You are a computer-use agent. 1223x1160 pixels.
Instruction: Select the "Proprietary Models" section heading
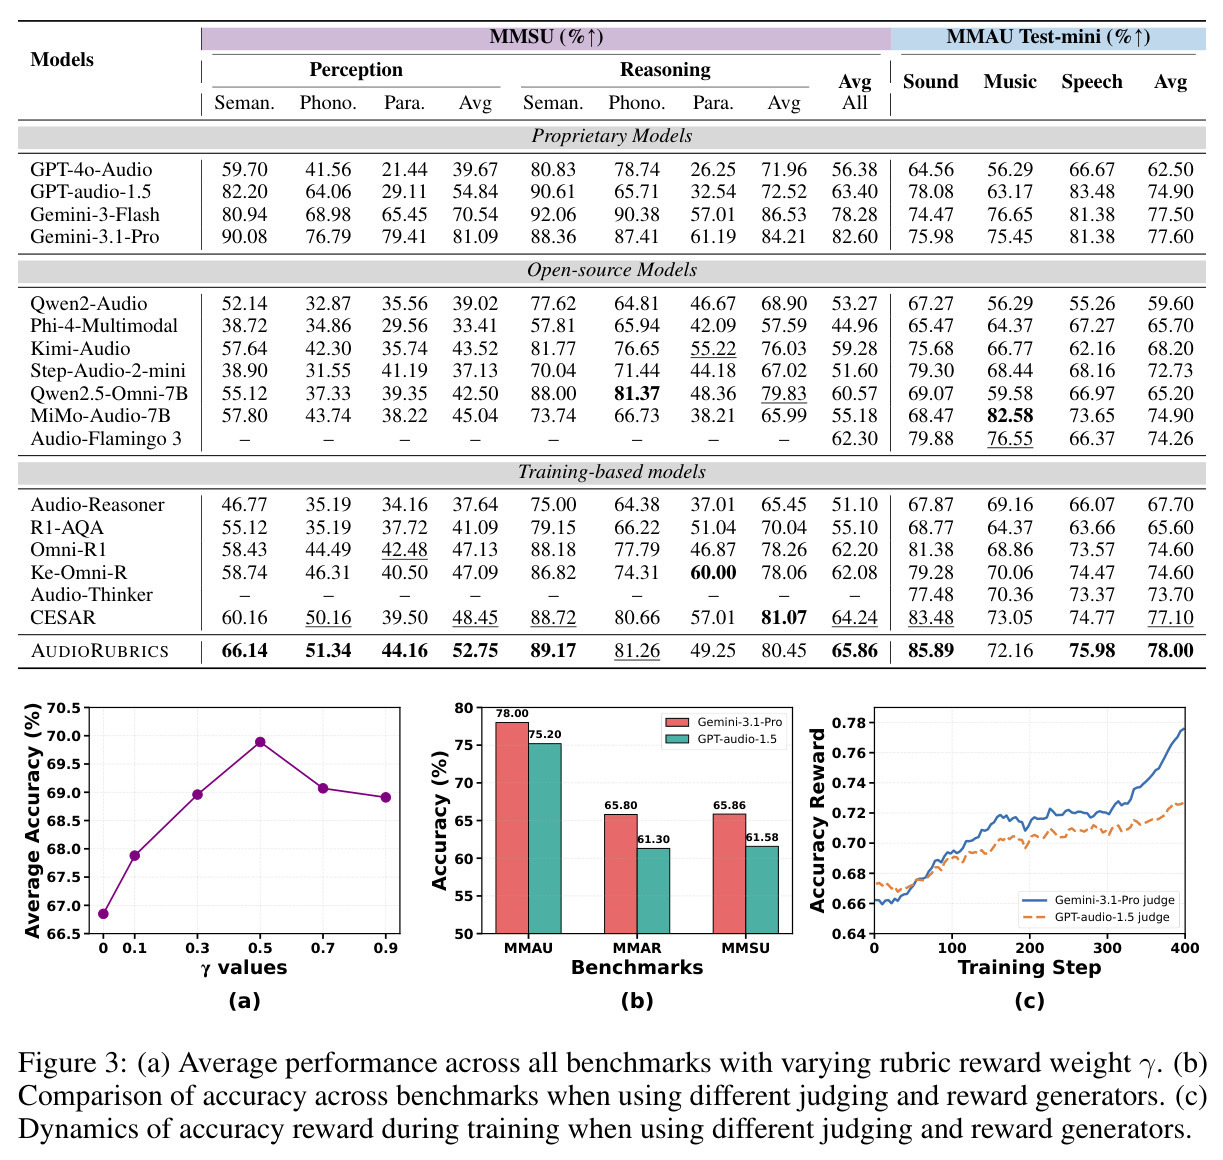(x=612, y=136)
